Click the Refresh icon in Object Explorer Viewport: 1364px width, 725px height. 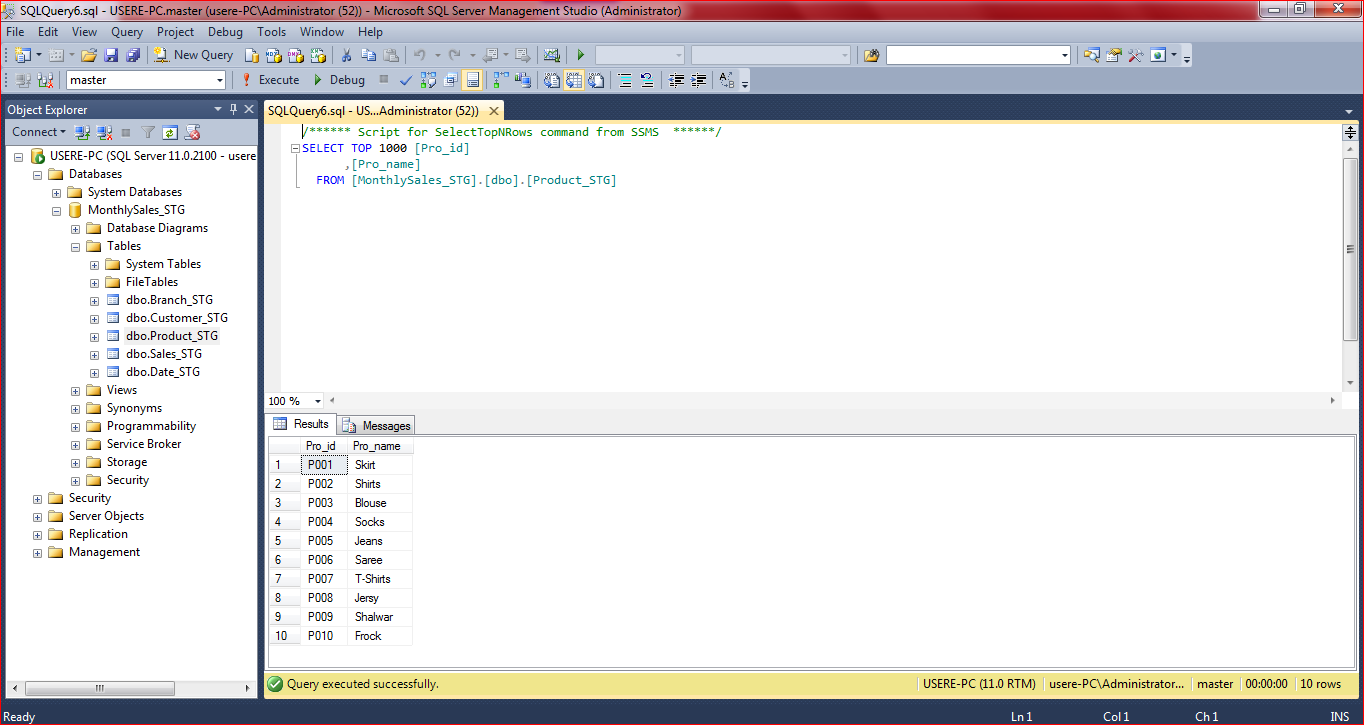coord(170,131)
